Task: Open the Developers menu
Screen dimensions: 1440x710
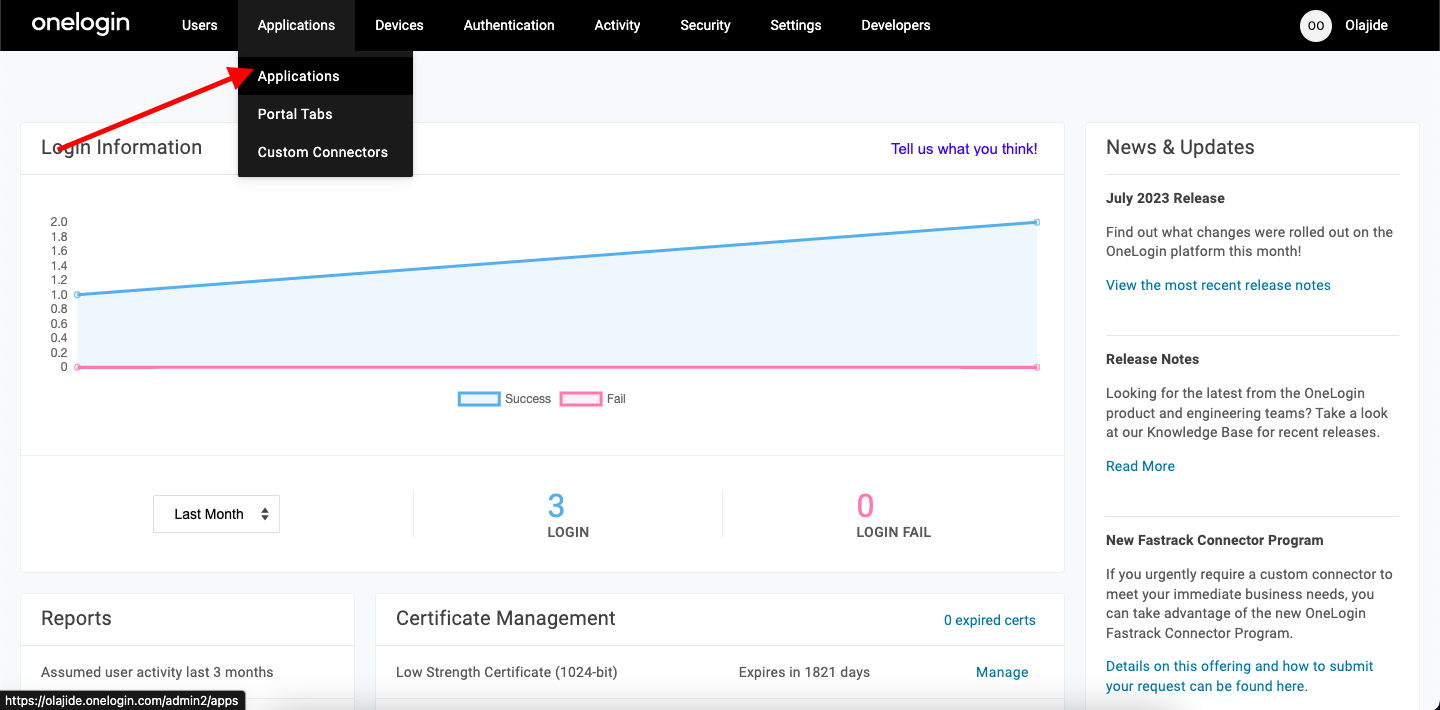Action: coord(896,25)
